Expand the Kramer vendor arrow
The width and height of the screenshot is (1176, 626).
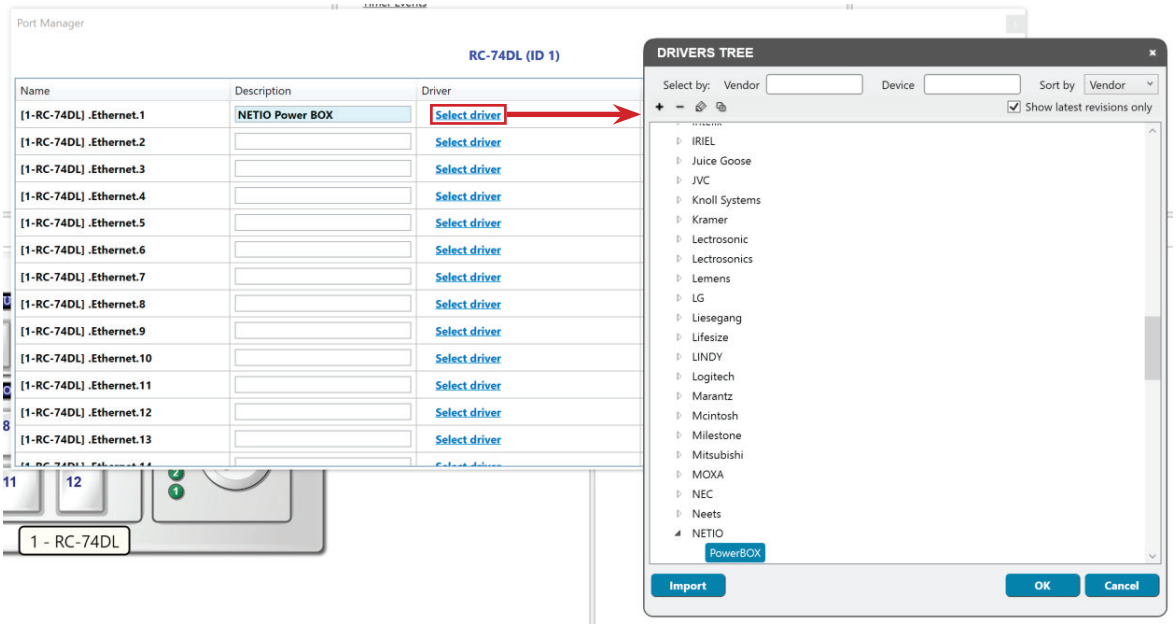678,220
